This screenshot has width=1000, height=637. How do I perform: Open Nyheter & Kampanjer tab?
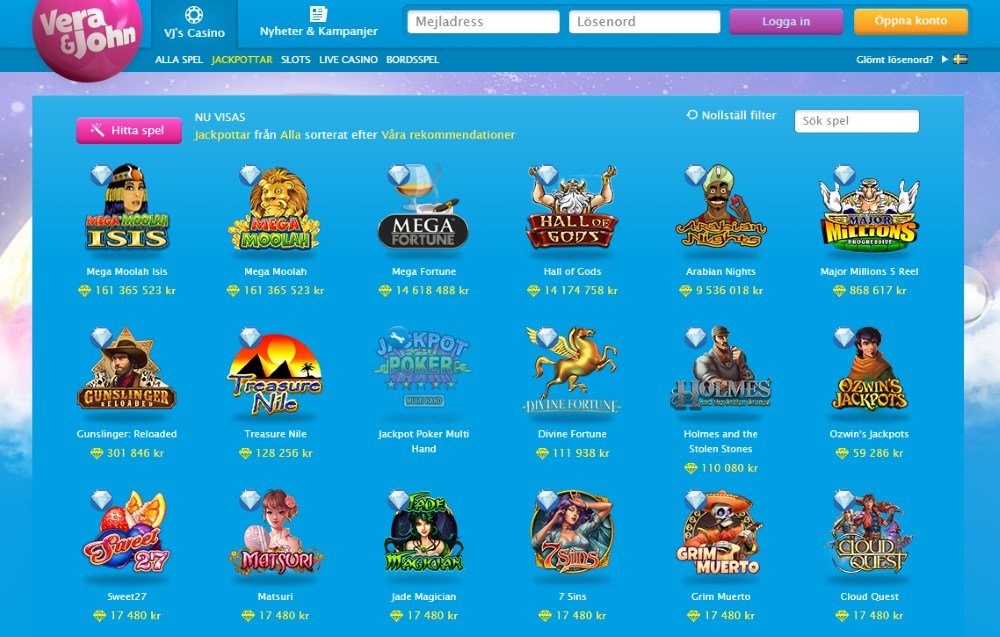[318, 23]
